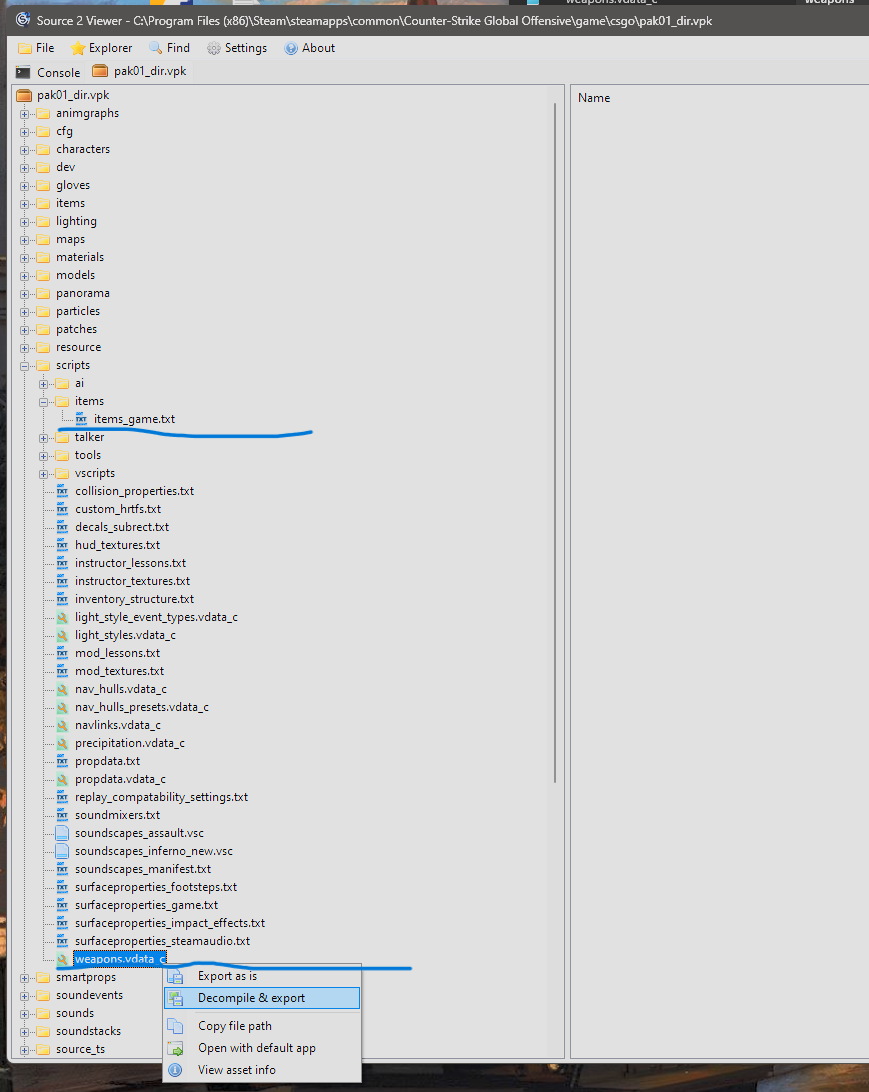This screenshot has height=1092, width=869.
Task: Select decals_subrect.txt file
Action: [122, 527]
